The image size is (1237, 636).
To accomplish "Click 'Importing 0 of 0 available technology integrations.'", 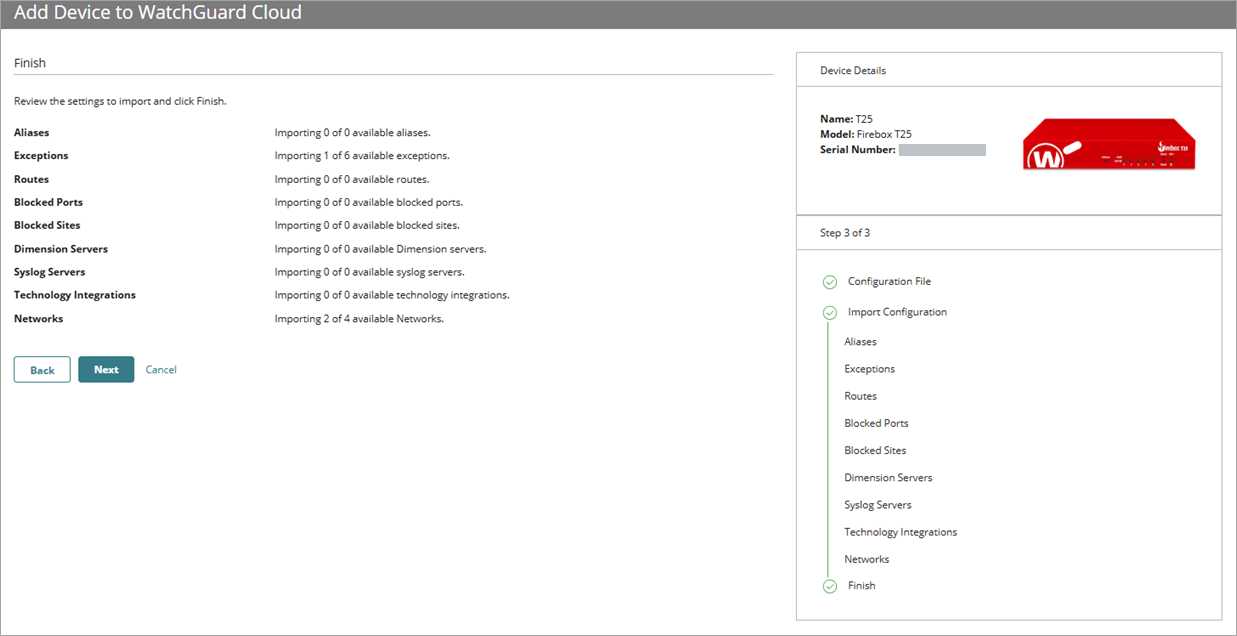I will [x=392, y=295].
